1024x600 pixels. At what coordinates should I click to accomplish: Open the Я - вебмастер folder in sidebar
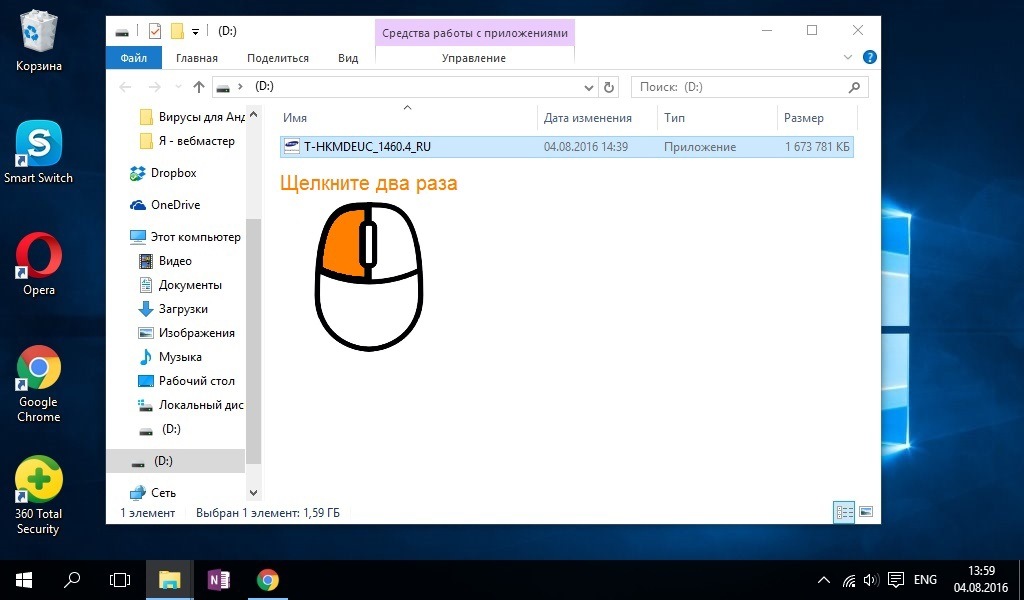189,141
